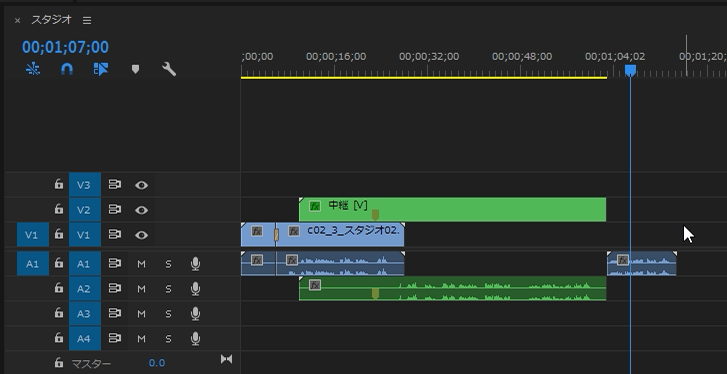Click the marker on the 中継 video clip

pos(375,215)
